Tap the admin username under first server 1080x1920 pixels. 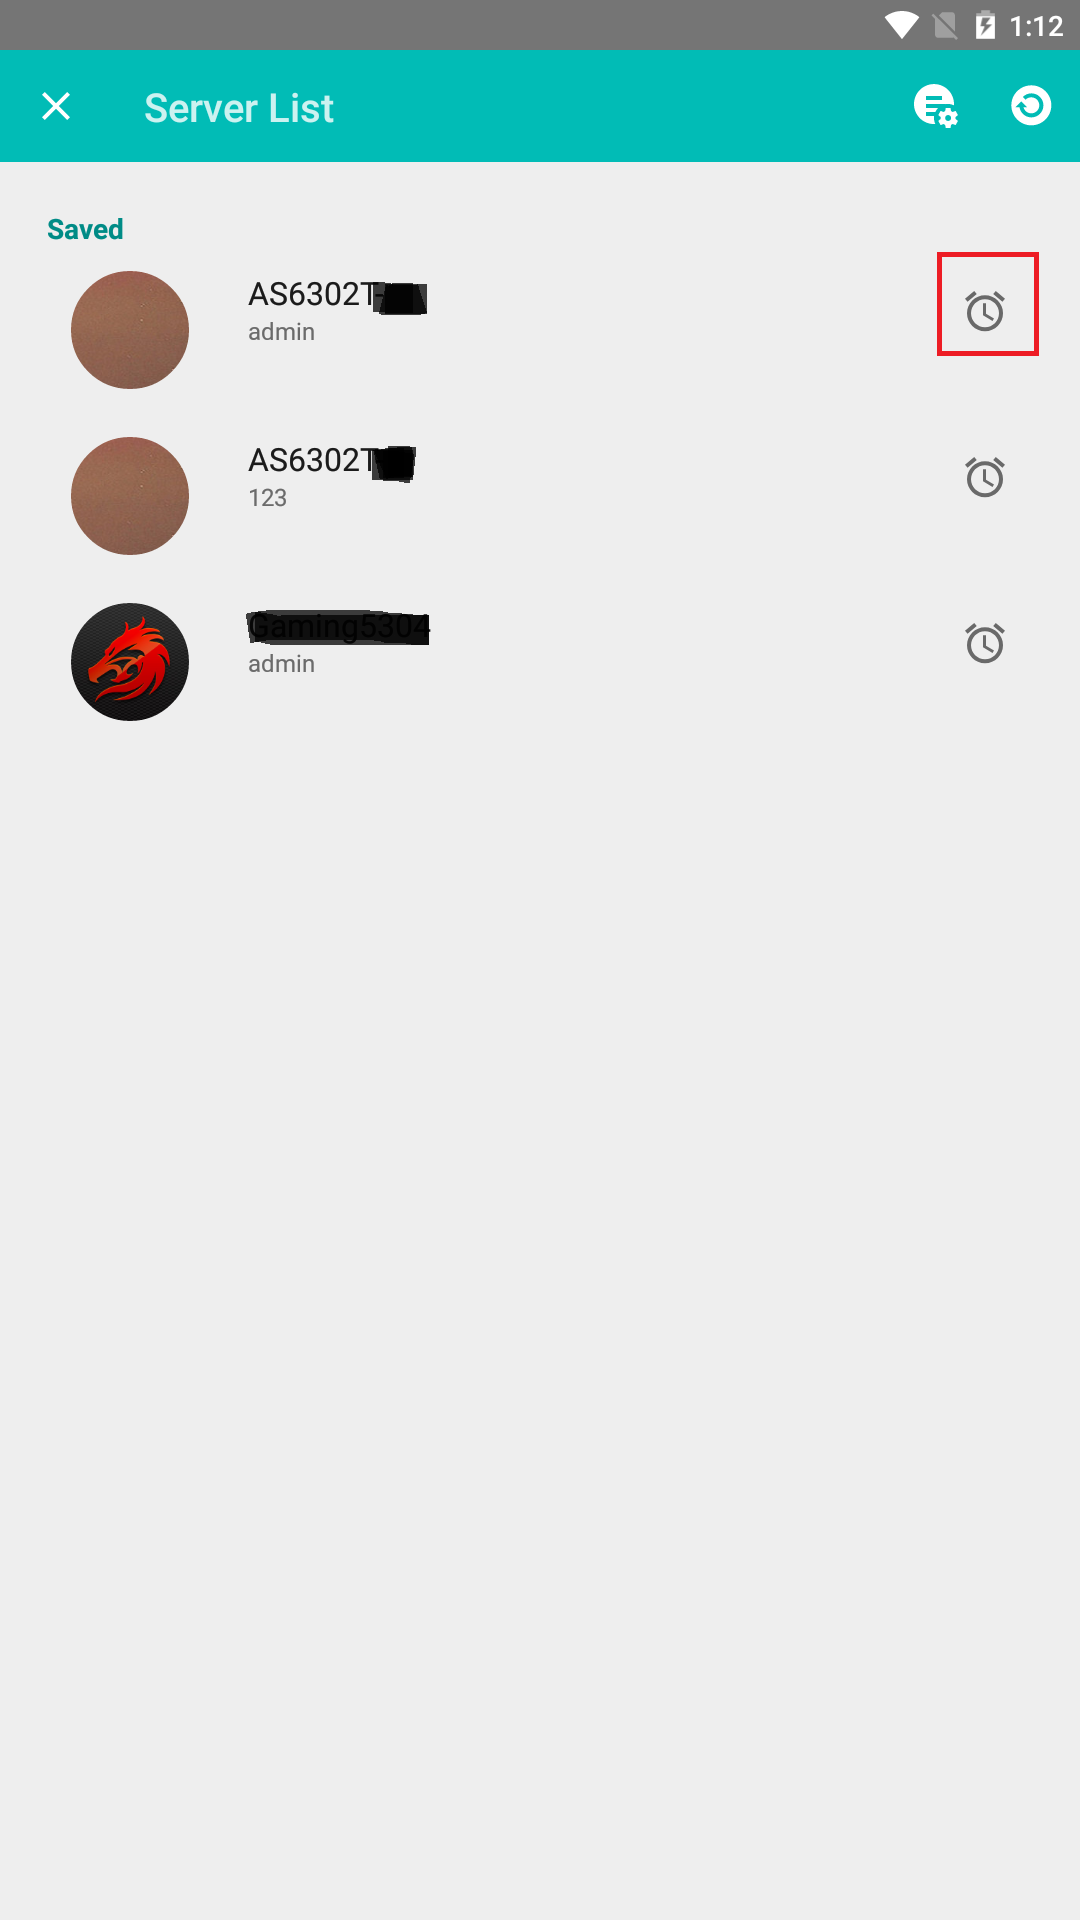[x=281, y=332]
